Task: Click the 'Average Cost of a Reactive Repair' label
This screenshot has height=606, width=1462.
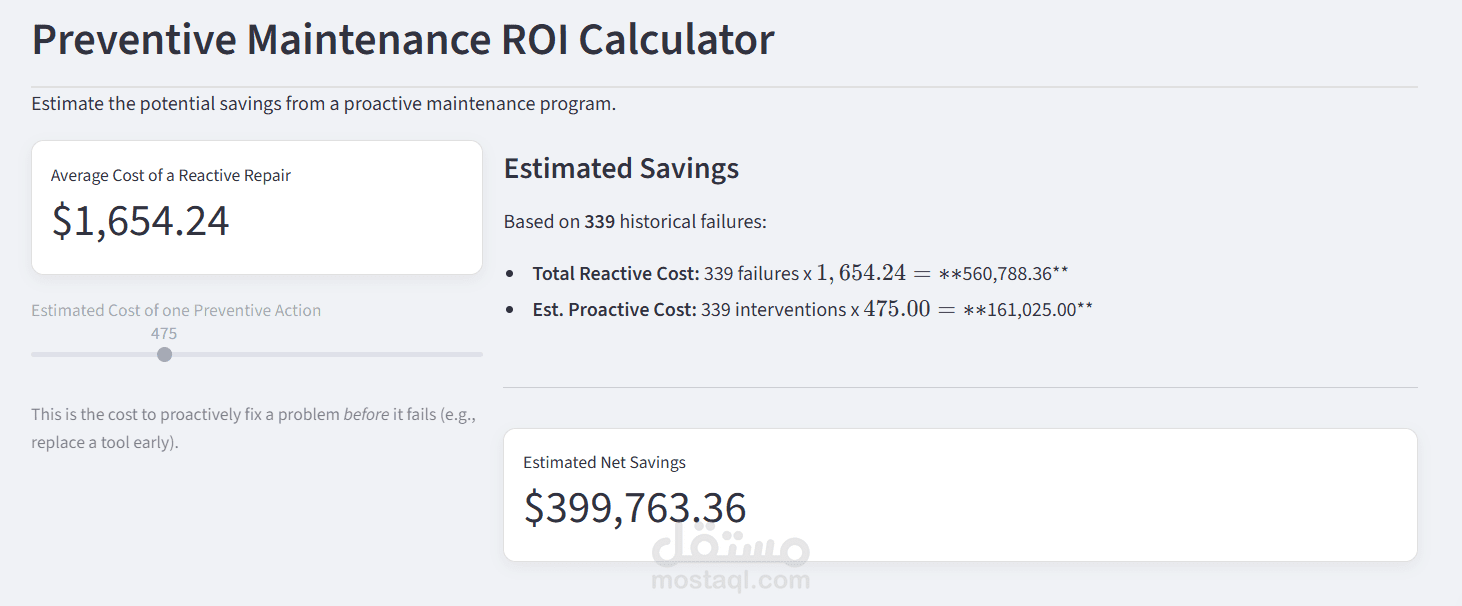Action: click(171, 175)
